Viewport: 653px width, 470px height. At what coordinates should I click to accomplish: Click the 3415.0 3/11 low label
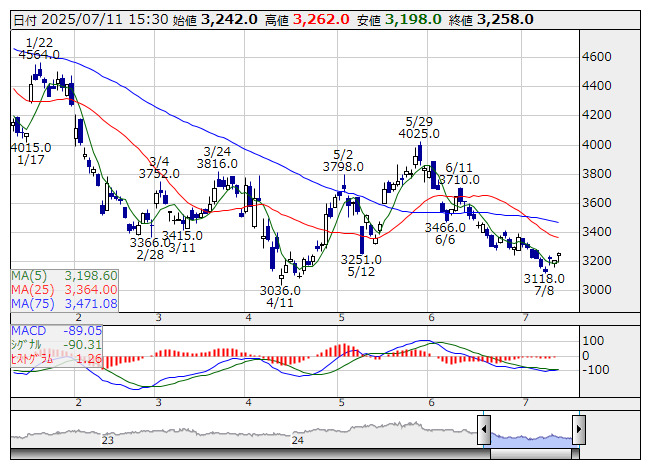pyautogui.click(x=182, y=242)
